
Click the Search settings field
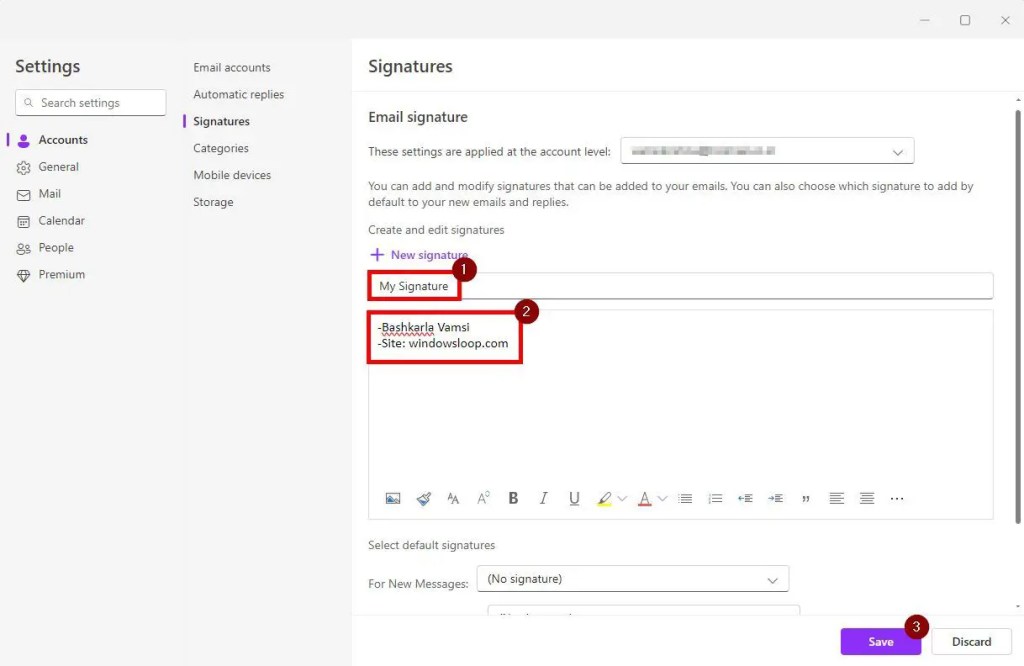[90, 102]
